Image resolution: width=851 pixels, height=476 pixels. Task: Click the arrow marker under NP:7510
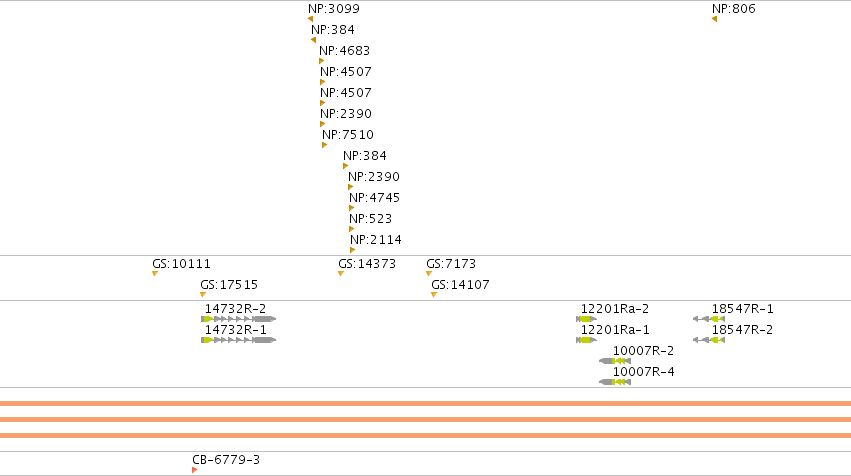pyautogui.click(x=325, y=145)
